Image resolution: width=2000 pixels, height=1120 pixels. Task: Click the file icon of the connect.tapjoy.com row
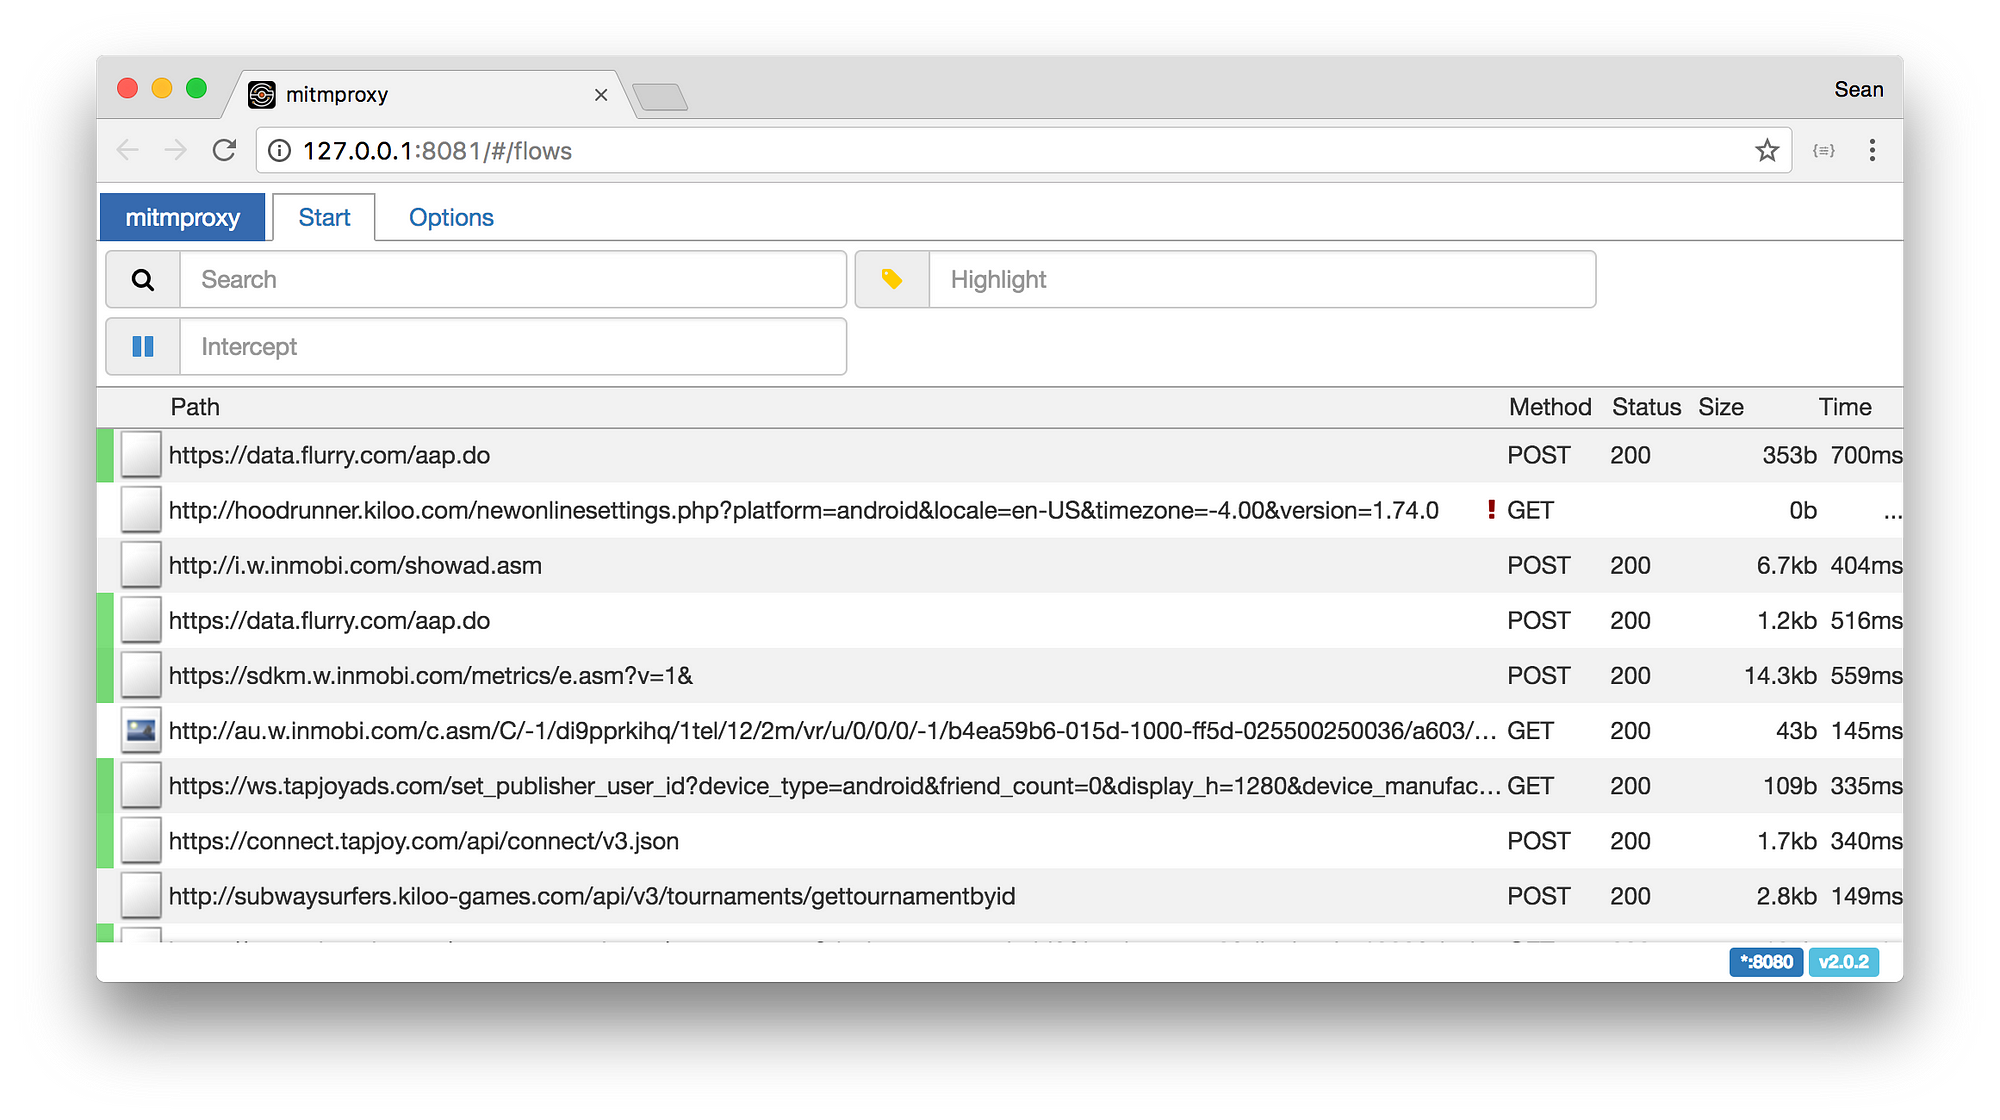click(x=141, y=841)
